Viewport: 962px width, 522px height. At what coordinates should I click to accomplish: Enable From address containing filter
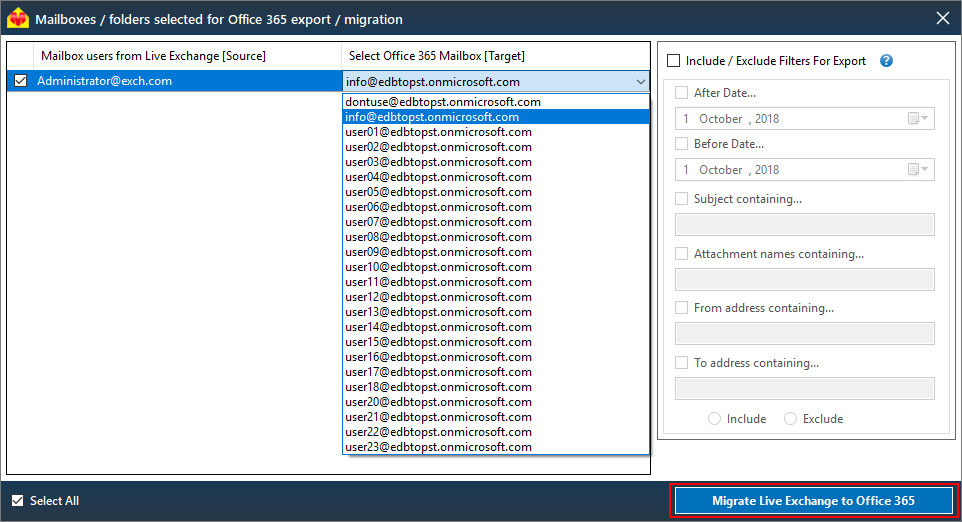click(681, 307)
